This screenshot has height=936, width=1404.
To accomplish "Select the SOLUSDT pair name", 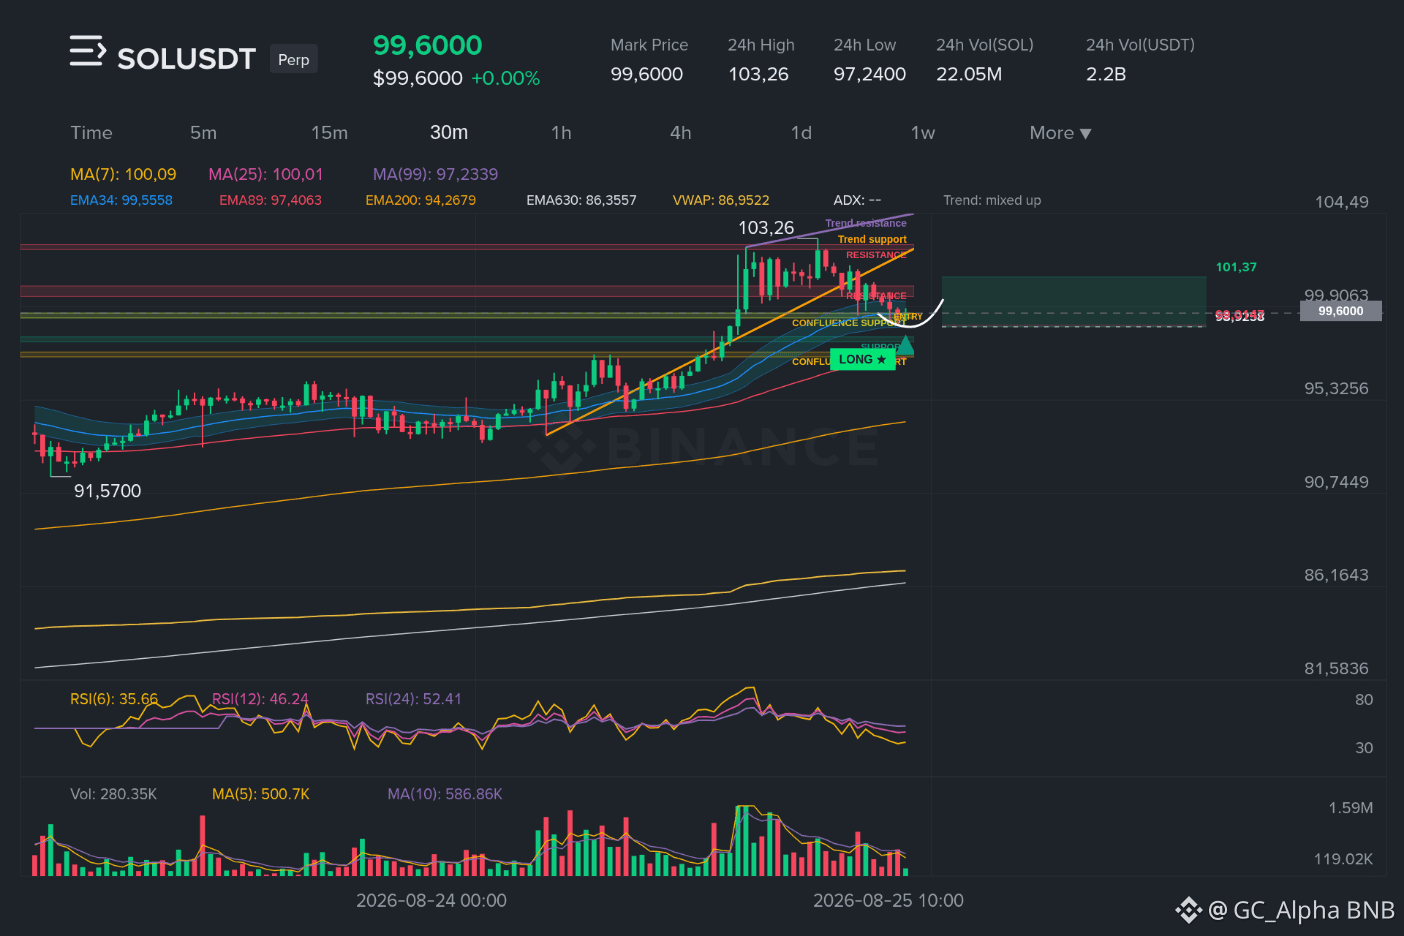I will tap(186, 59).
